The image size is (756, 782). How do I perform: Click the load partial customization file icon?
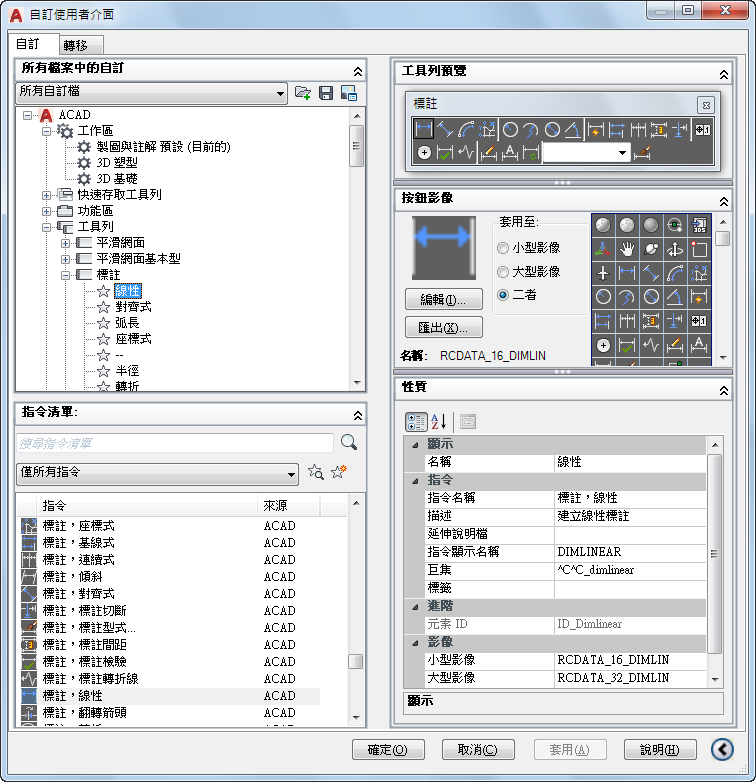tap(303, 93)
